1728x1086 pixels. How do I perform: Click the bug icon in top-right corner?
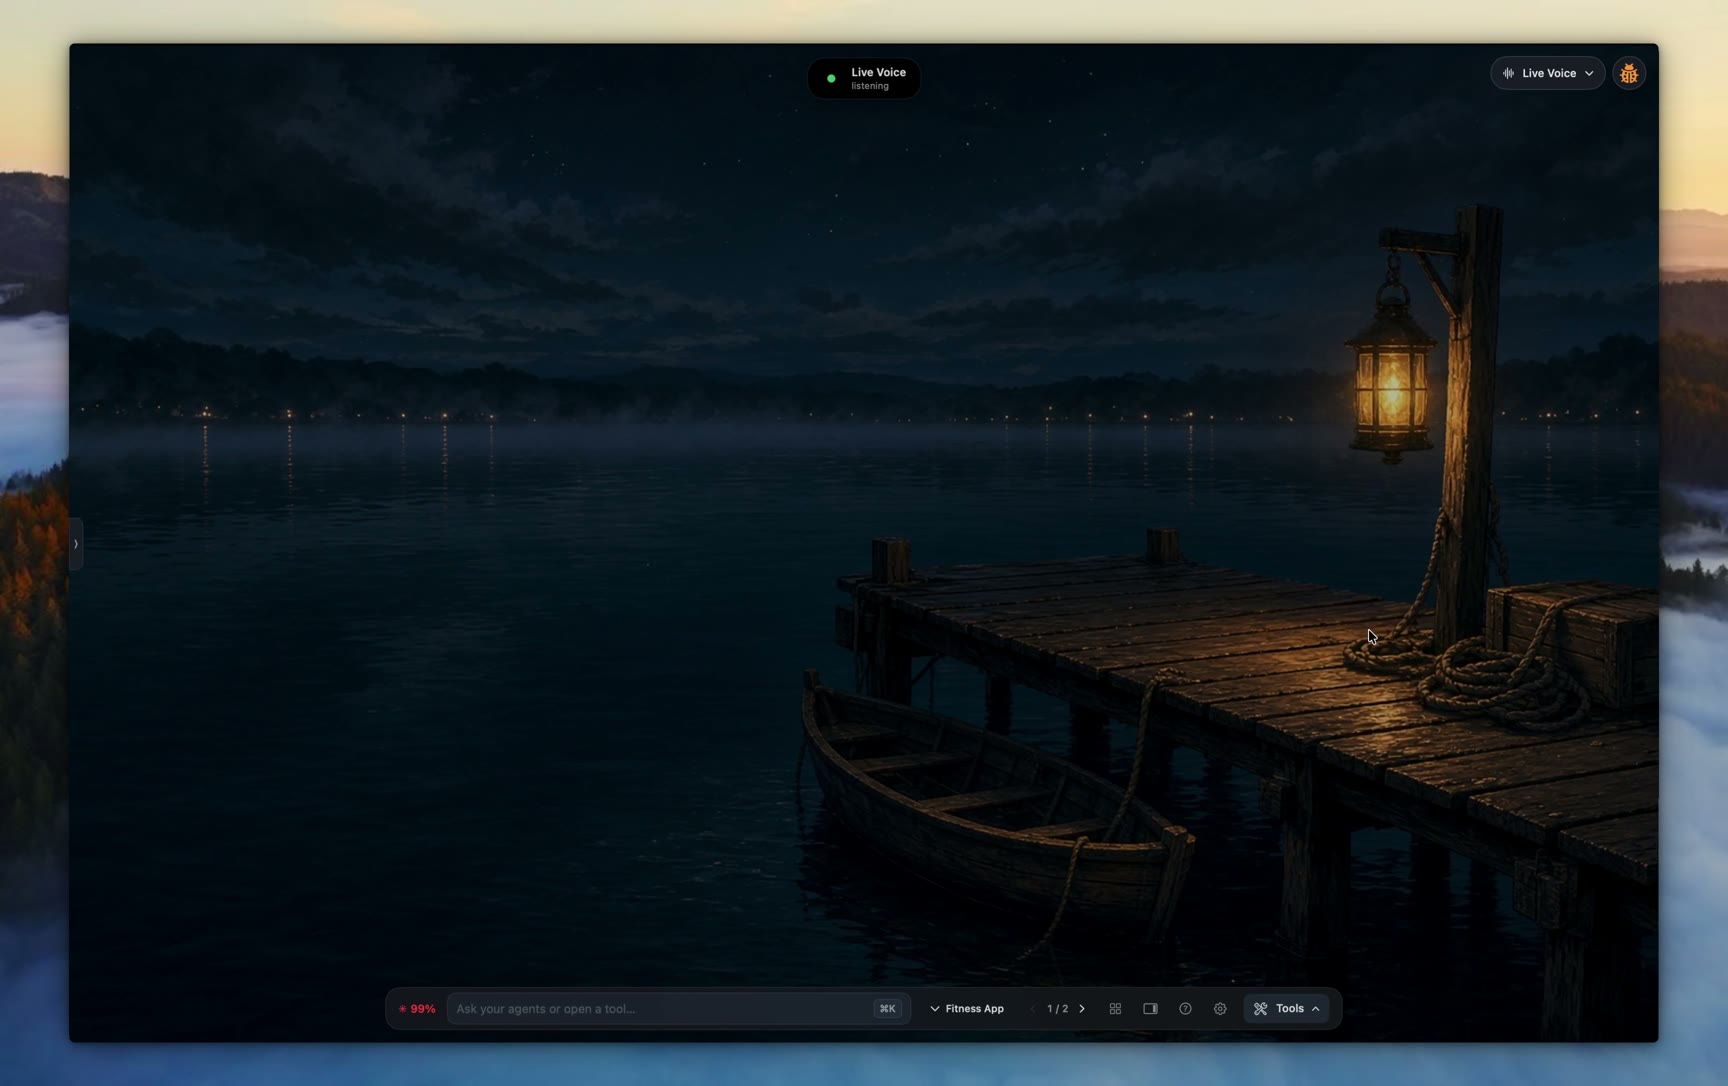[1629, 73]
